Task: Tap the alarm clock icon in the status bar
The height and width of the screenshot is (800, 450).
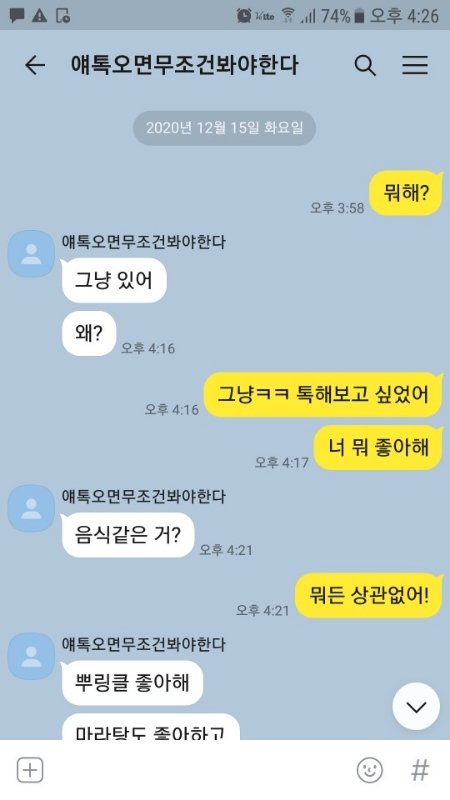Action: point(244,16)
